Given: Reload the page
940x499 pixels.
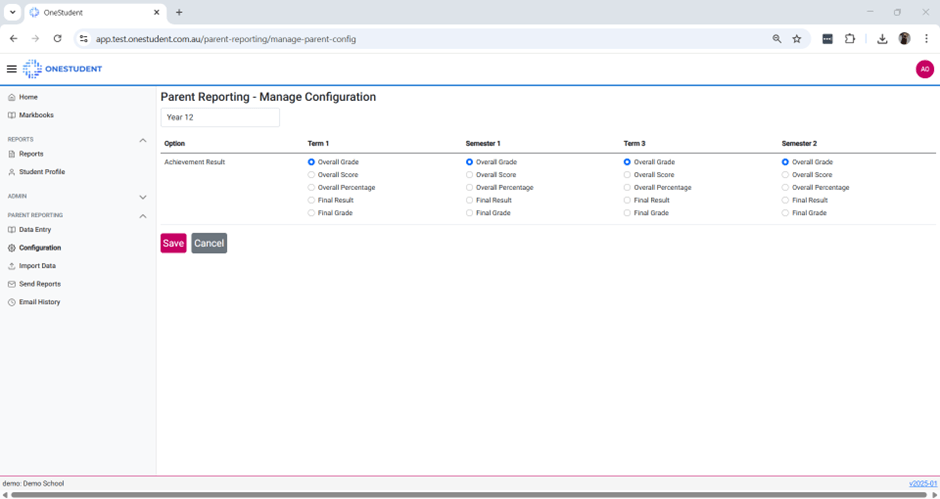Looking at the screenshot, I should [x=57, y=39].
